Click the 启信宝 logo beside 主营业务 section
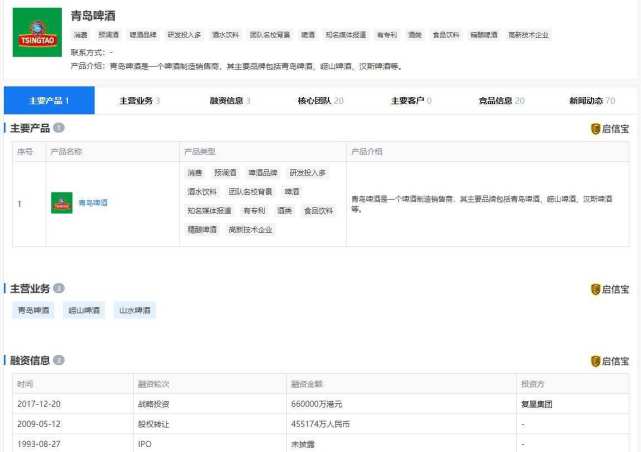This screenshot has width=641, height=452. pos(610,289)
